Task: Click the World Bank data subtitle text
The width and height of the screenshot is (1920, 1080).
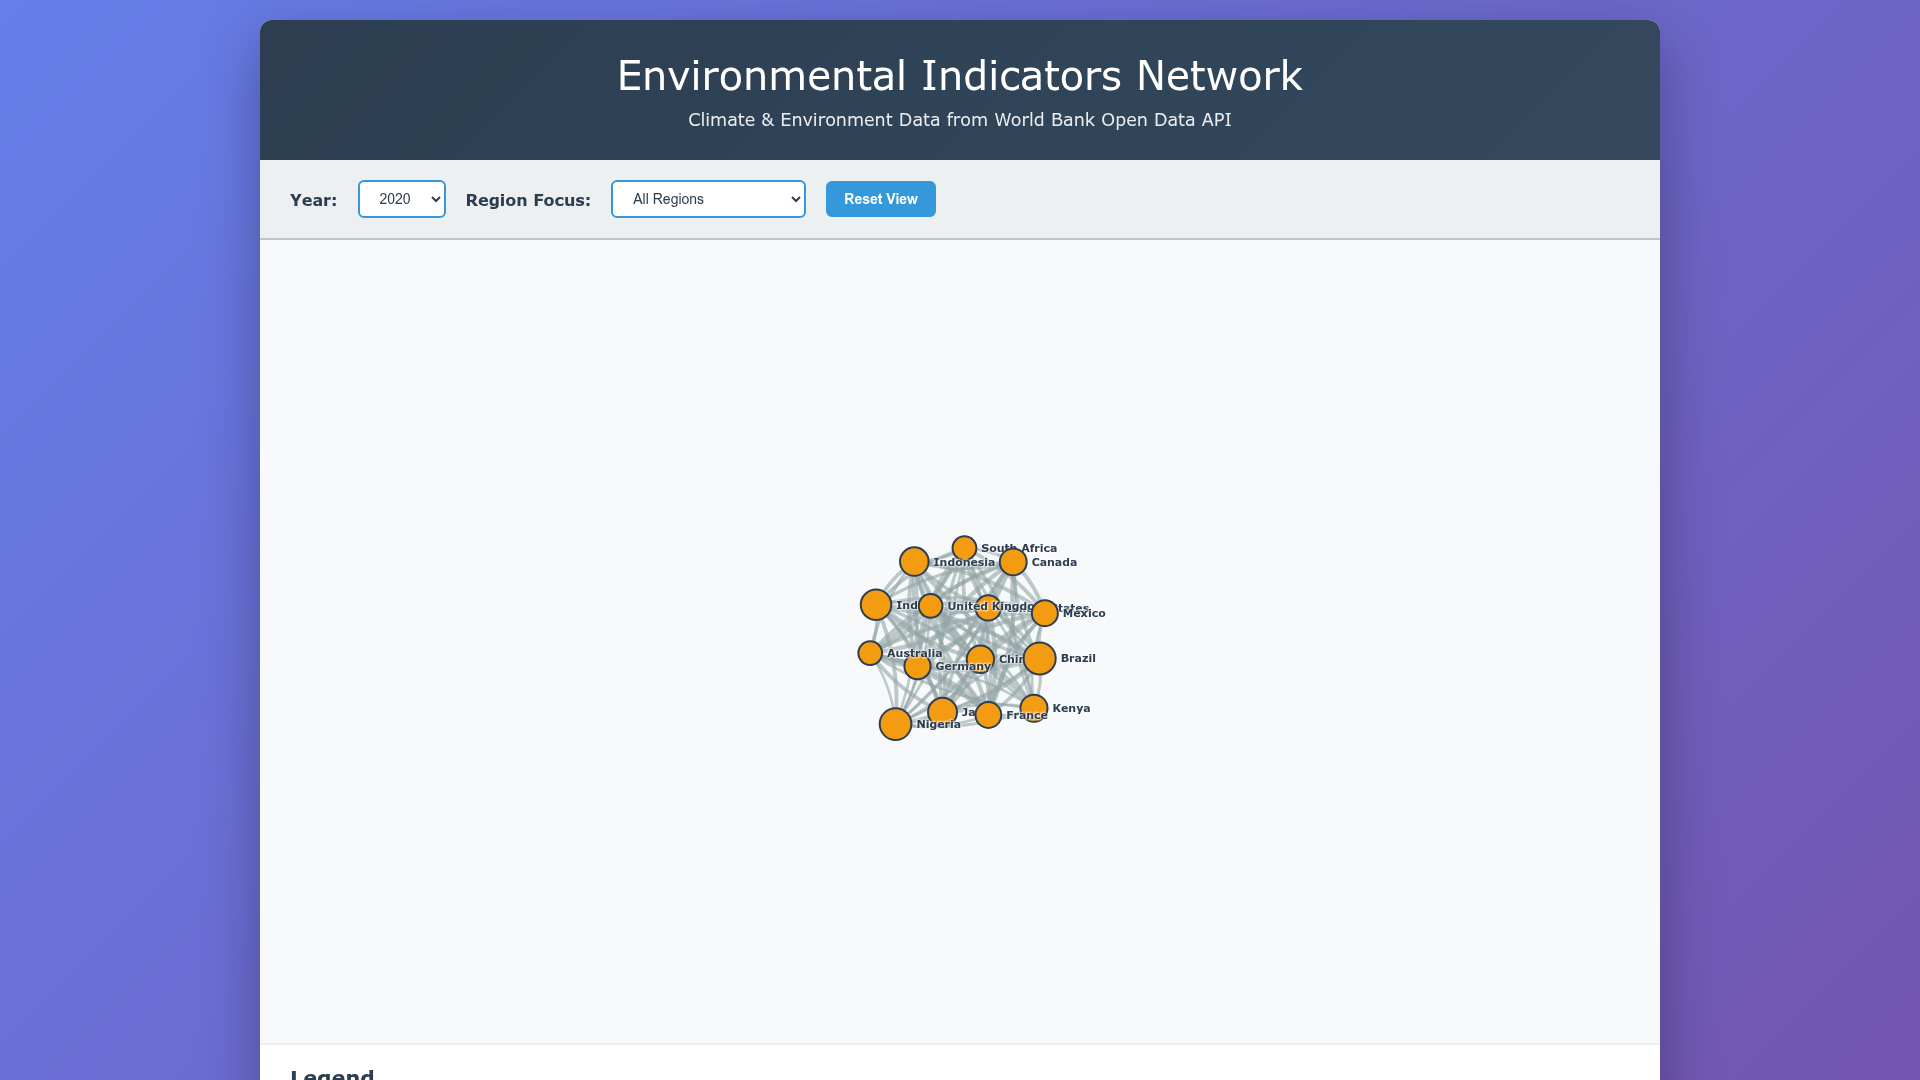Action: pyautogui.click(x=959, y=120)
